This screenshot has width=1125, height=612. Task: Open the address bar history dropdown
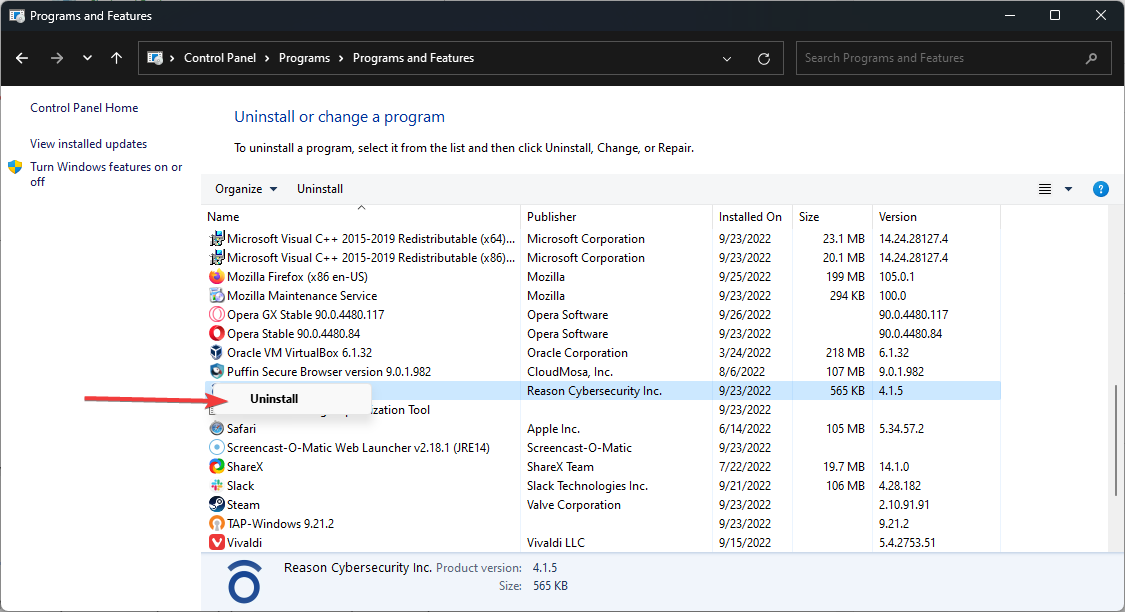(727, 58)
